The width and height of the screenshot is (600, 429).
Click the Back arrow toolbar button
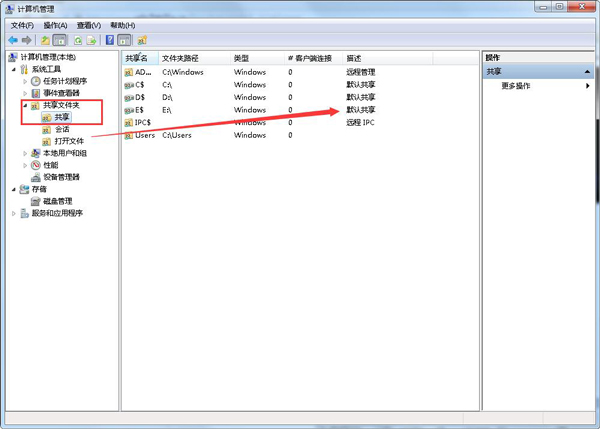[12, 40]
